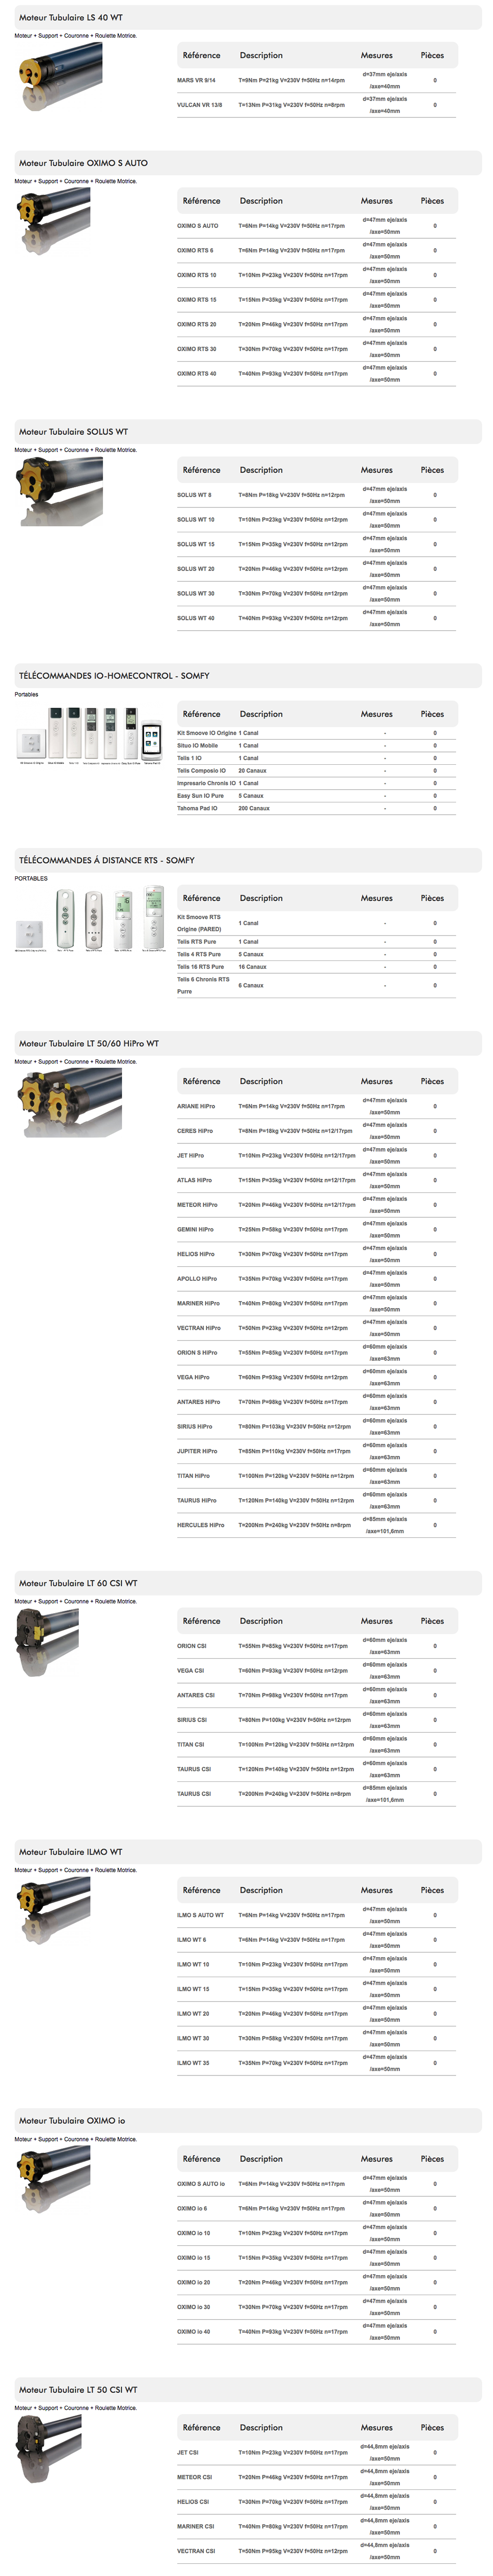Select 'Moteur Tubulaire LT 50 CSI WT' heading
This screenshot has height=2576, width=493.
tap(78, 2390)
